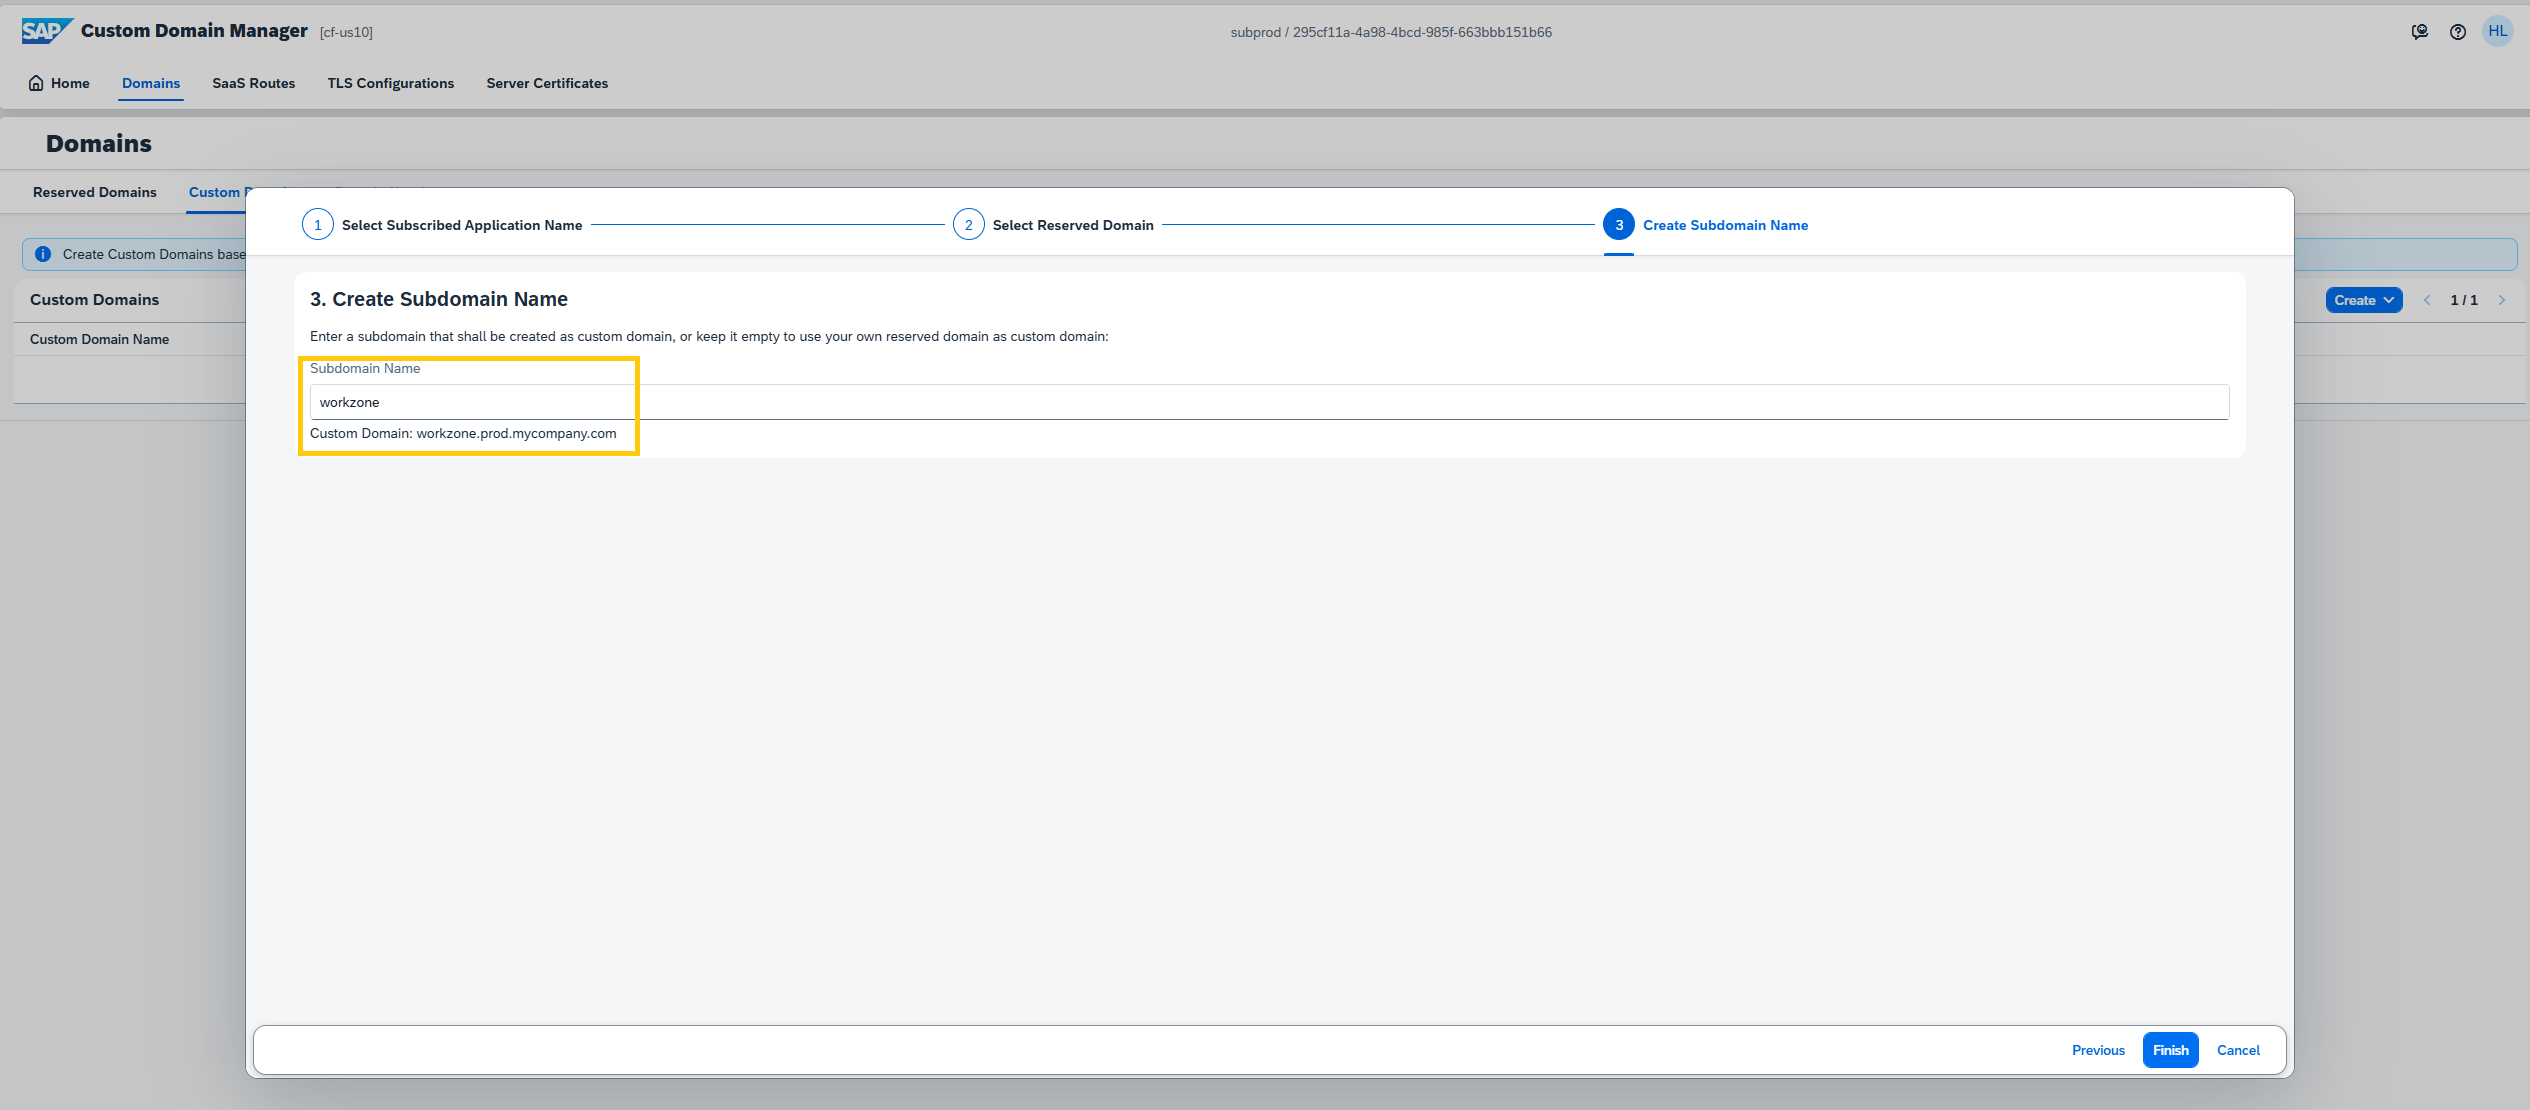The height and width of the screenshot is (1110, 2530).
Task: Select wizard step 2 Reserved Domain
Action: [1053, 225]
